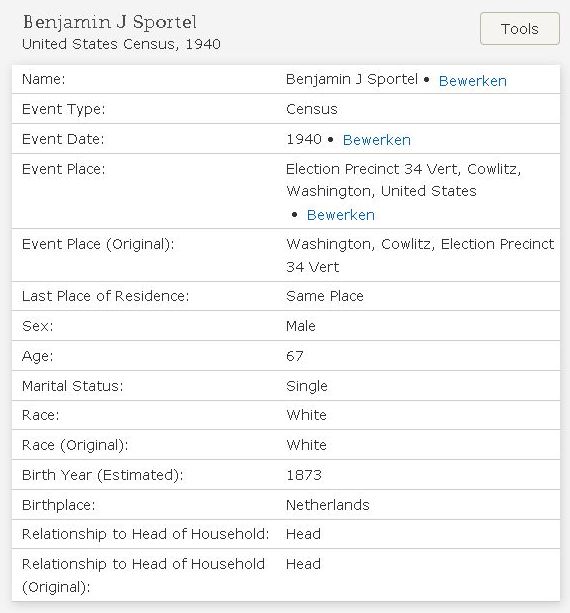Click Bewerken link next to the Name value
570x613 pixels.
coord(473,81)
